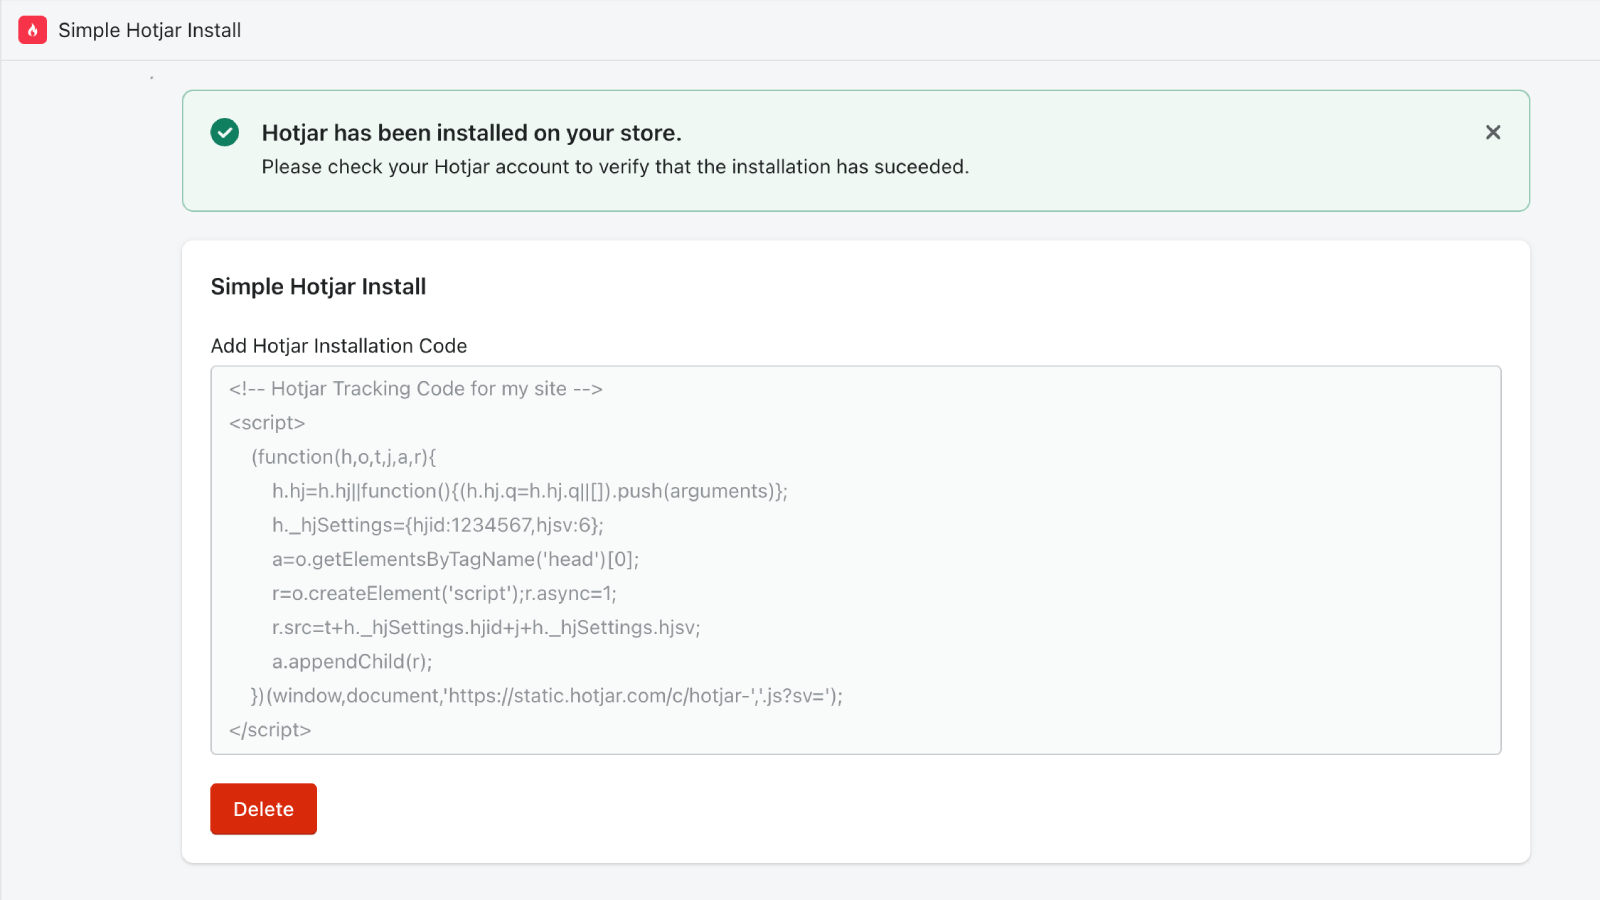This screenshot has height=900, width=1600.
Task: Click the 'Add Hotjar Installation Code' label
Action: [338, 345]
